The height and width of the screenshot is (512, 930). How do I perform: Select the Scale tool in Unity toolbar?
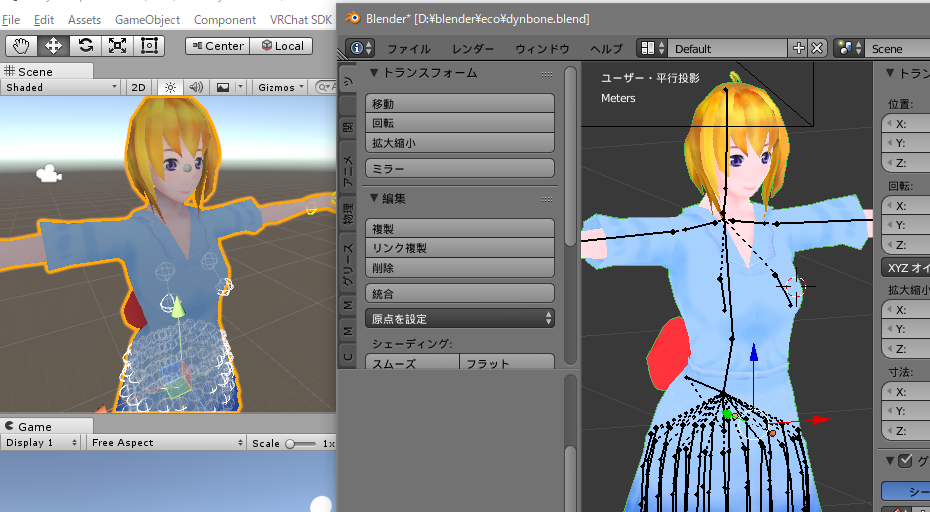pyautogui.click(x=117, y=46)
